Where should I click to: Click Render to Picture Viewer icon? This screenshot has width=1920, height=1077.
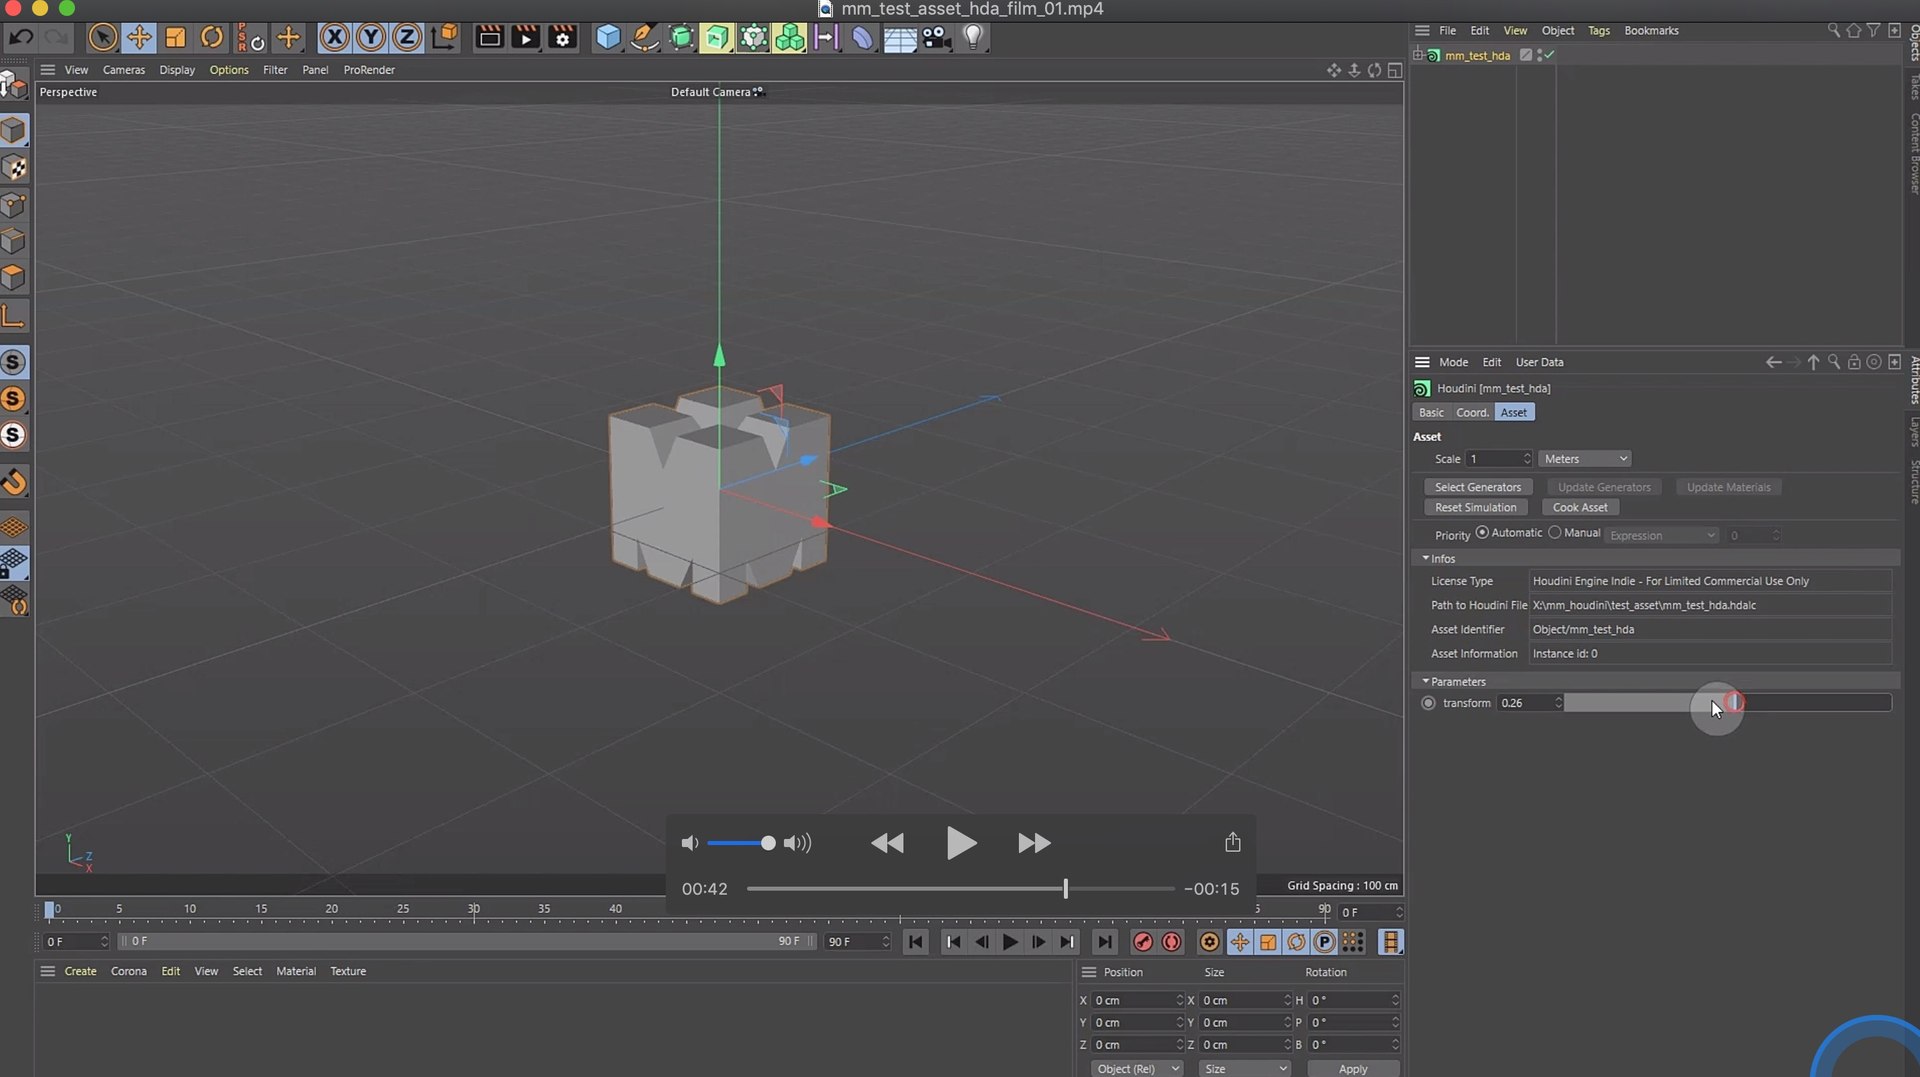pos(525,38)
